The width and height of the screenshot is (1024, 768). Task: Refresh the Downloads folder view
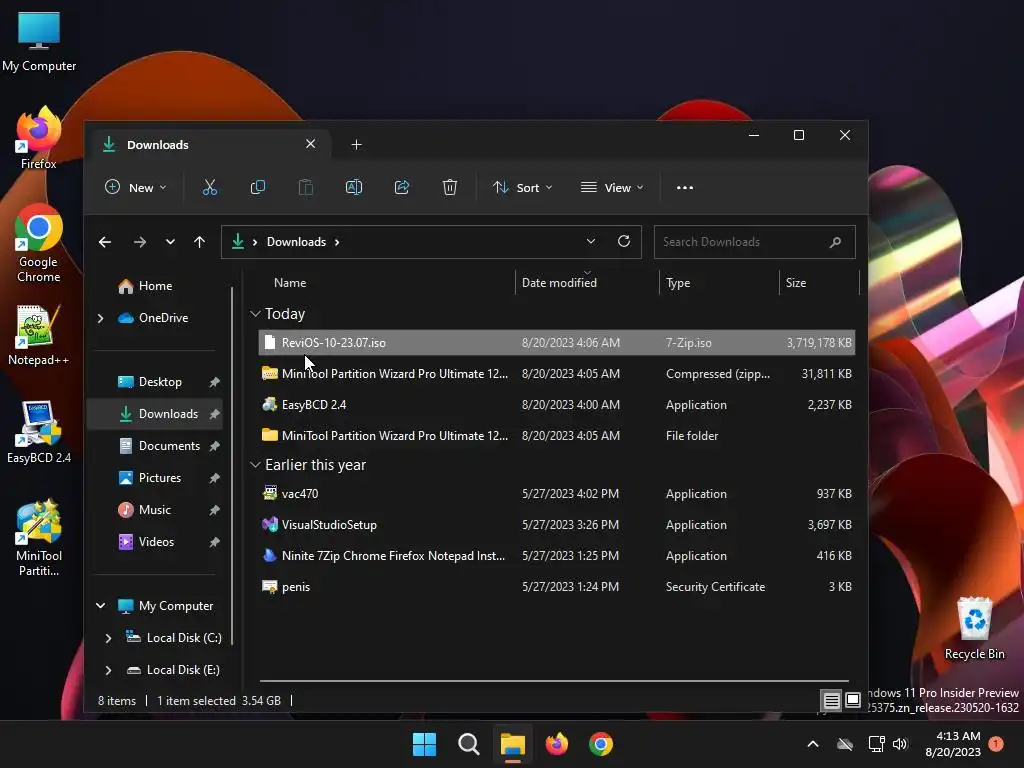tap(624, 241)
